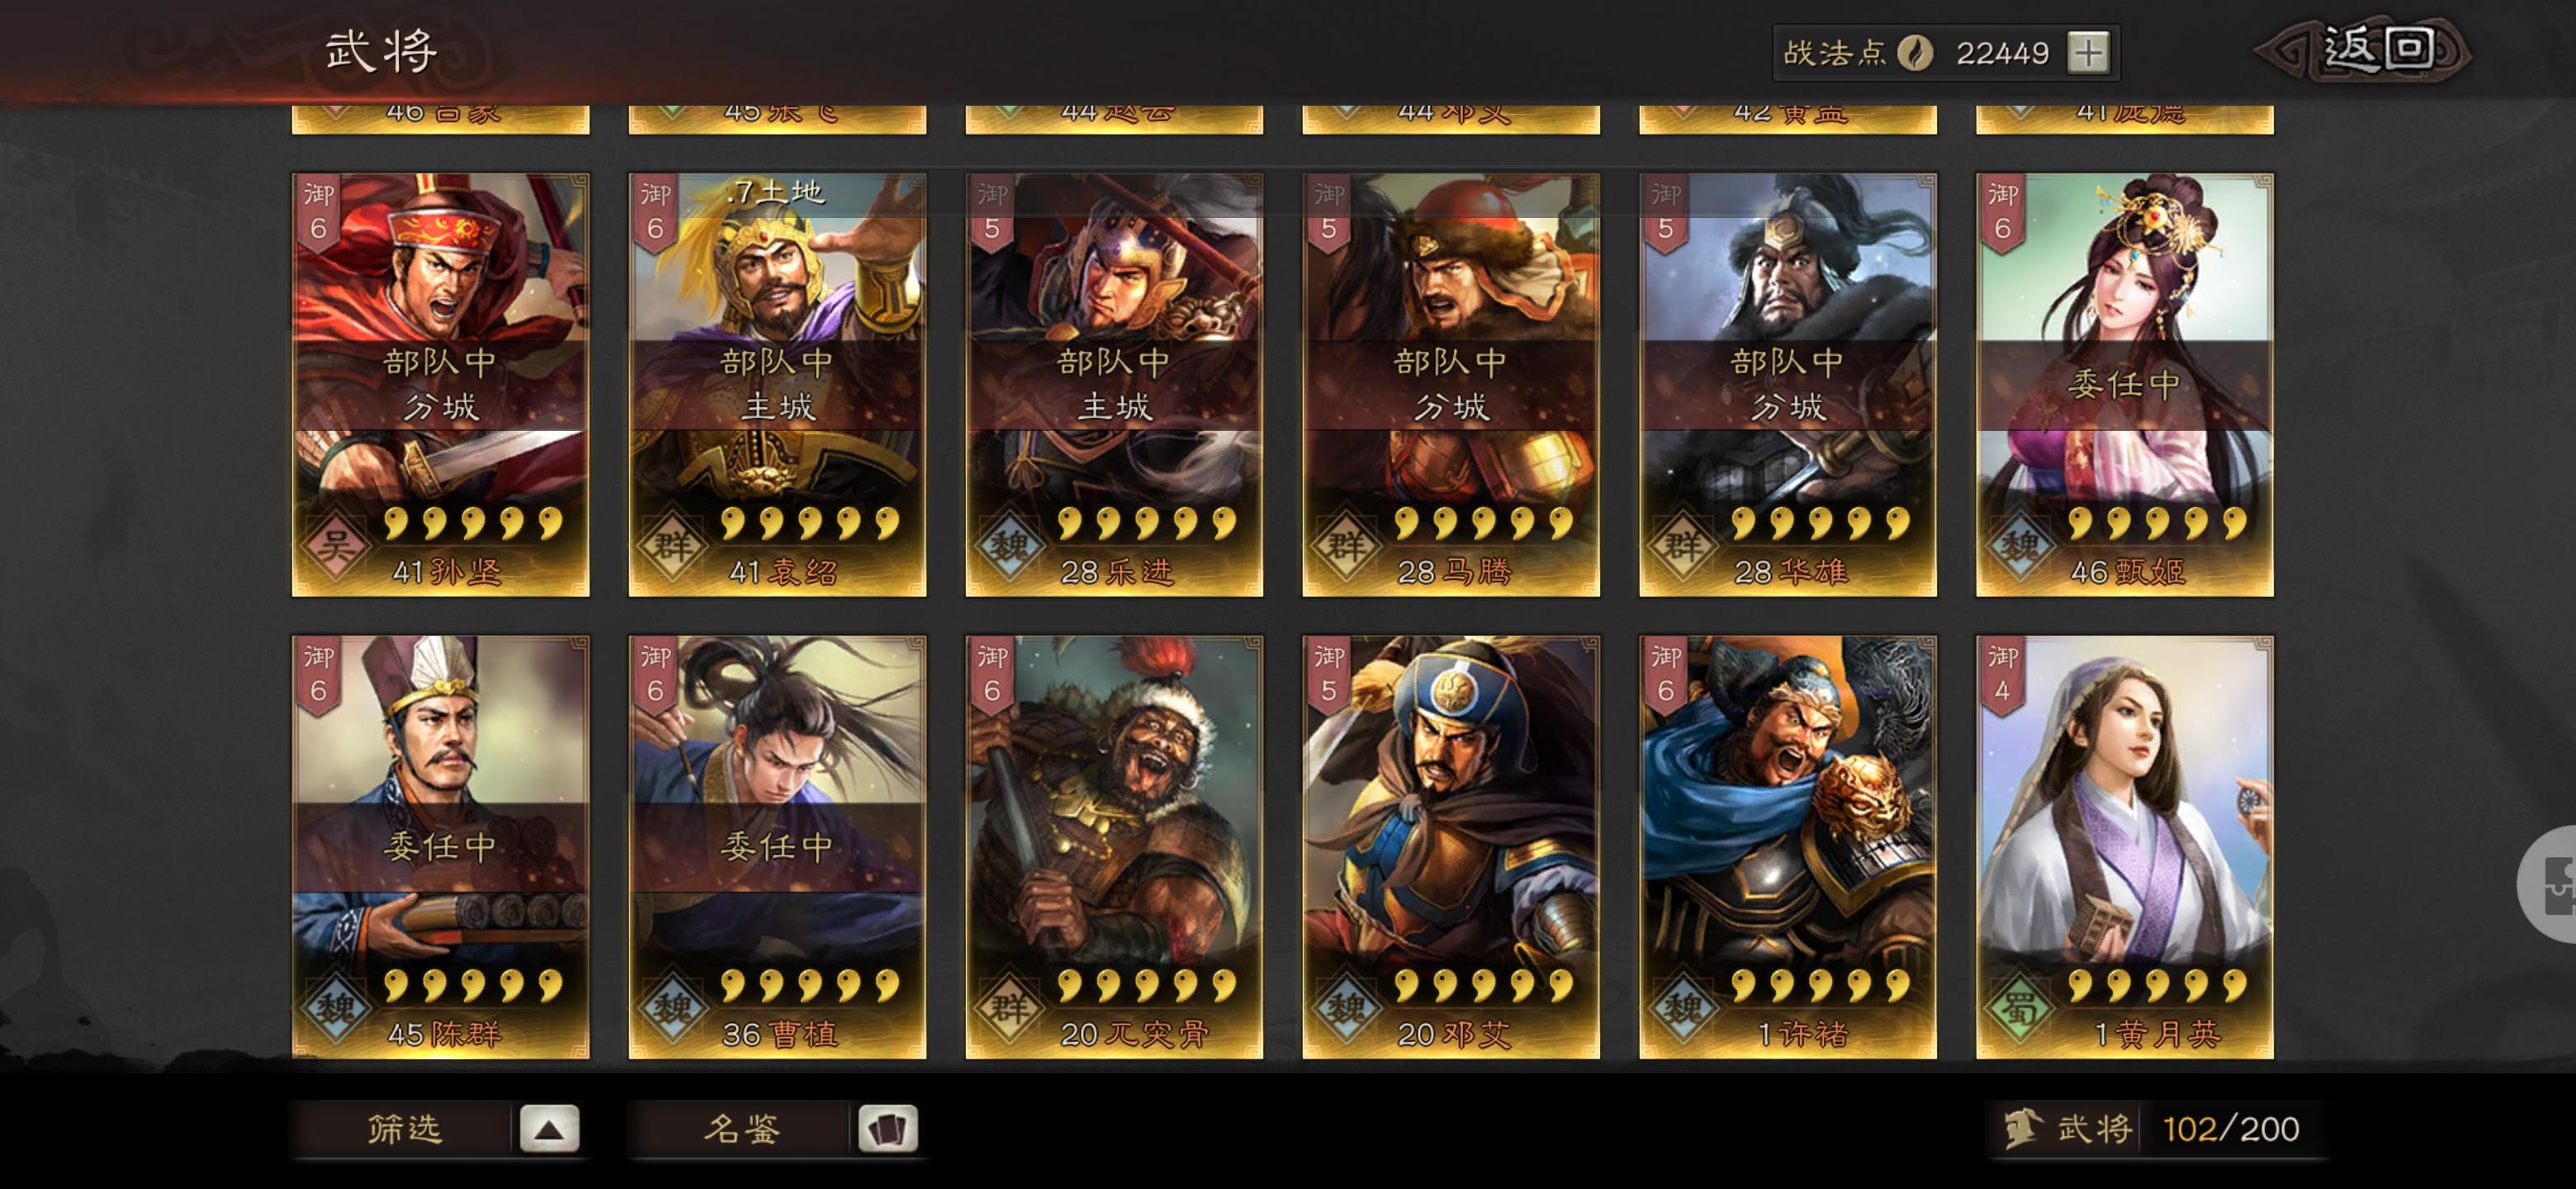Open the 名鉴 card album icon
Image resolution: width=2576 pixels, height=1189 pixels.
[x=887, y=1129]
